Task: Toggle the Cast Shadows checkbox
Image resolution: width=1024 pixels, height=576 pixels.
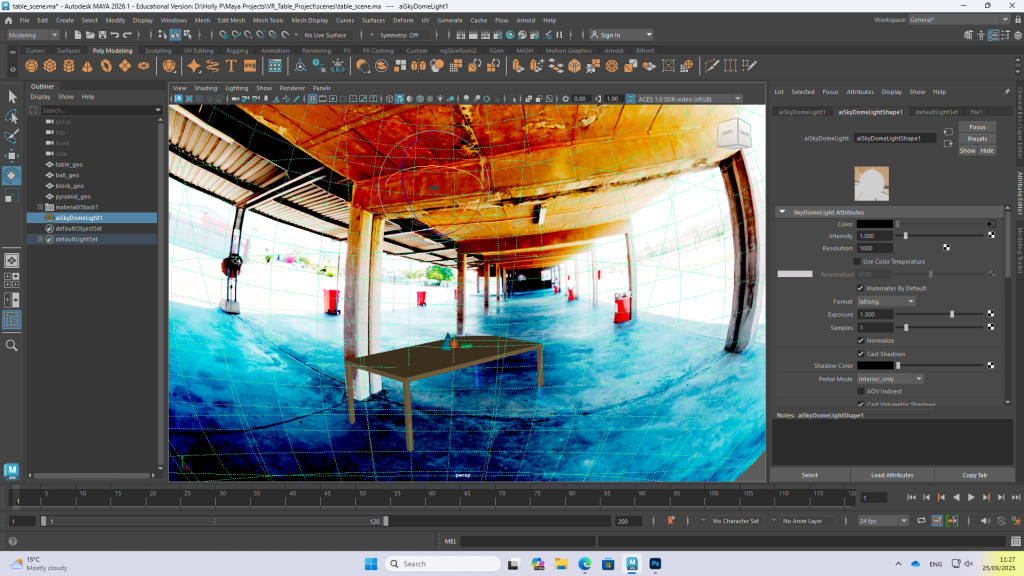Action: click(x=861, y=353)
